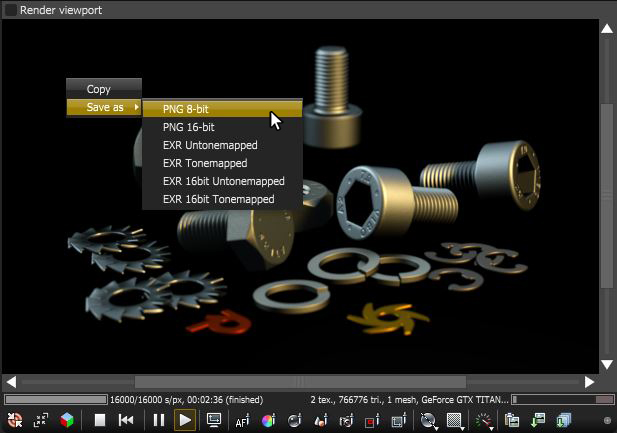Screen dimensions: 617x433
Task: Select the object picker icon
Action: point(321,420)
